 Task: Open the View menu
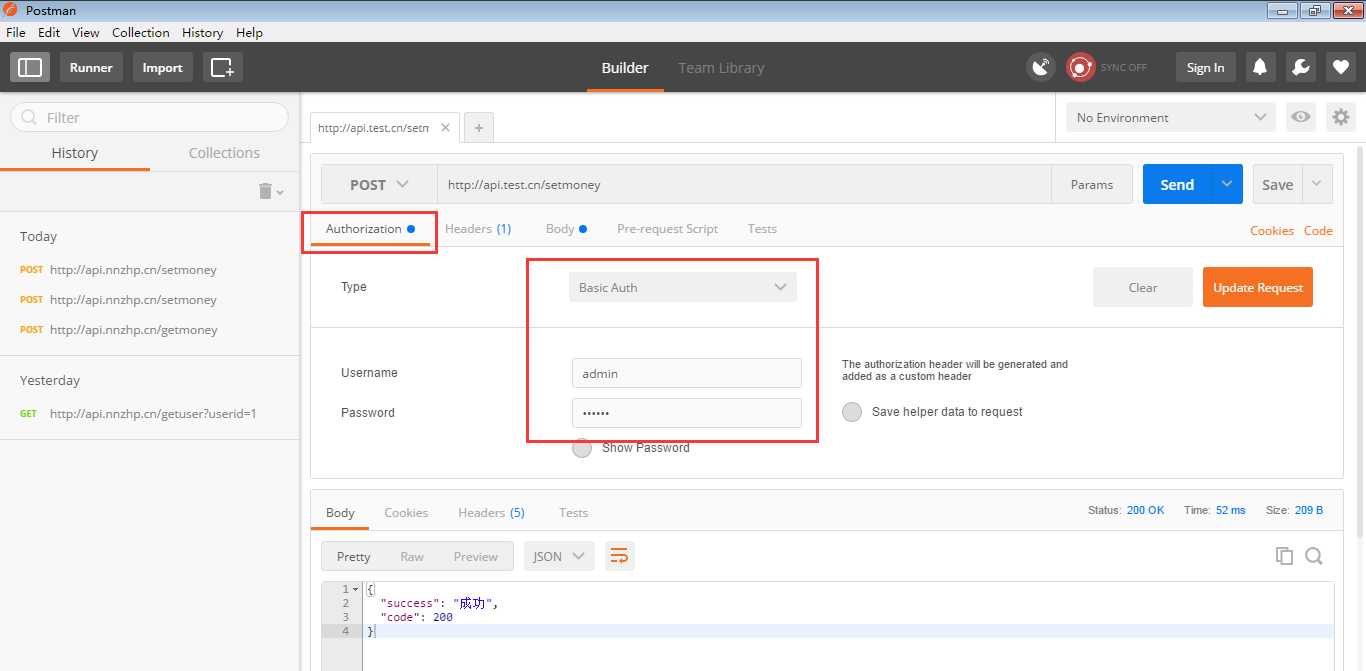pyautogui.click(x=86, y=32)
